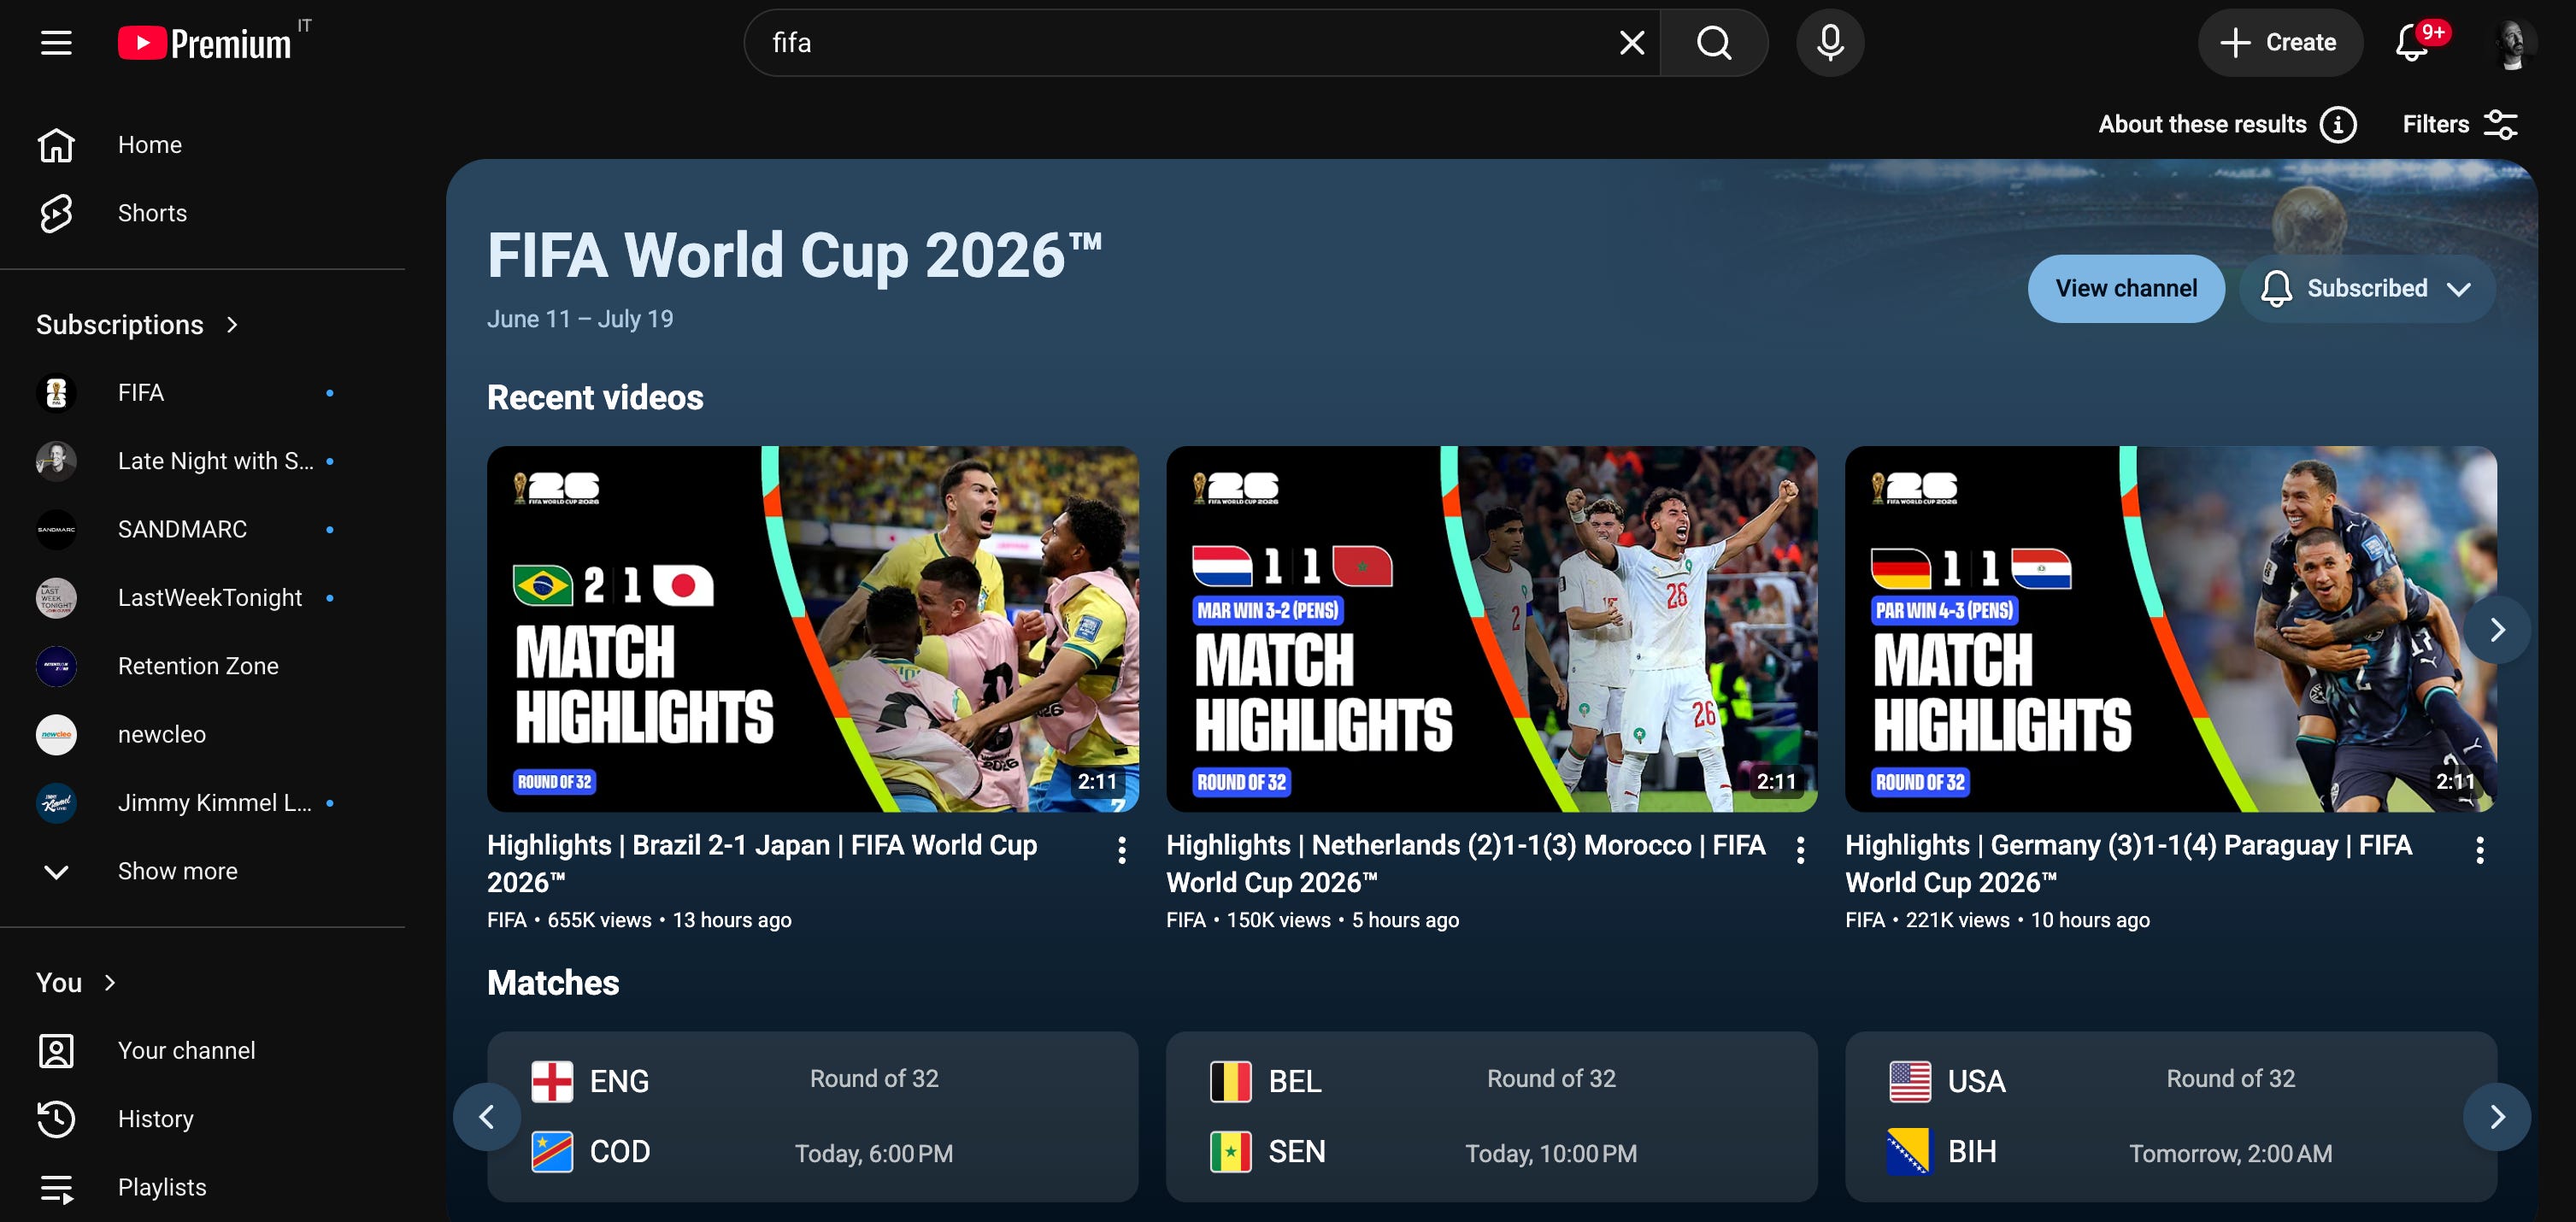The image size is (2576, 1222).
Task: Open the Netherlands (2)1-1(3) Morocco video title
Action: click(1466, 864)
